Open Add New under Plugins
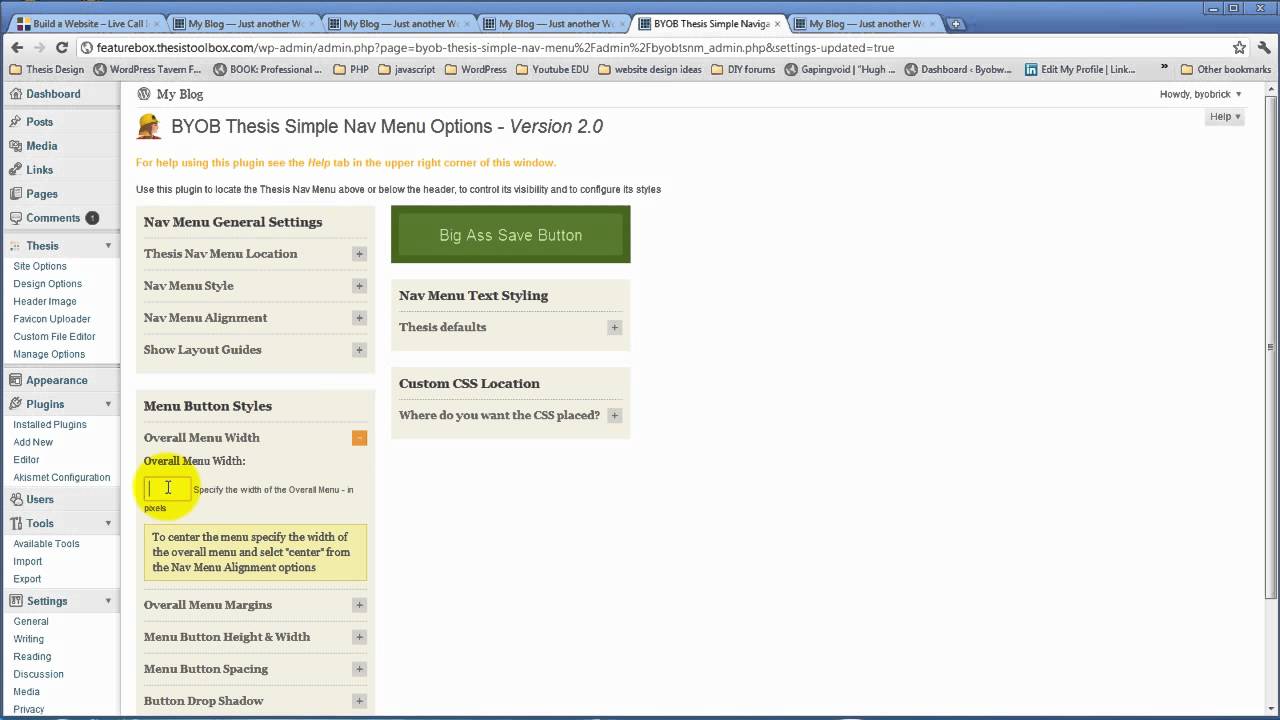 [33, 442]
